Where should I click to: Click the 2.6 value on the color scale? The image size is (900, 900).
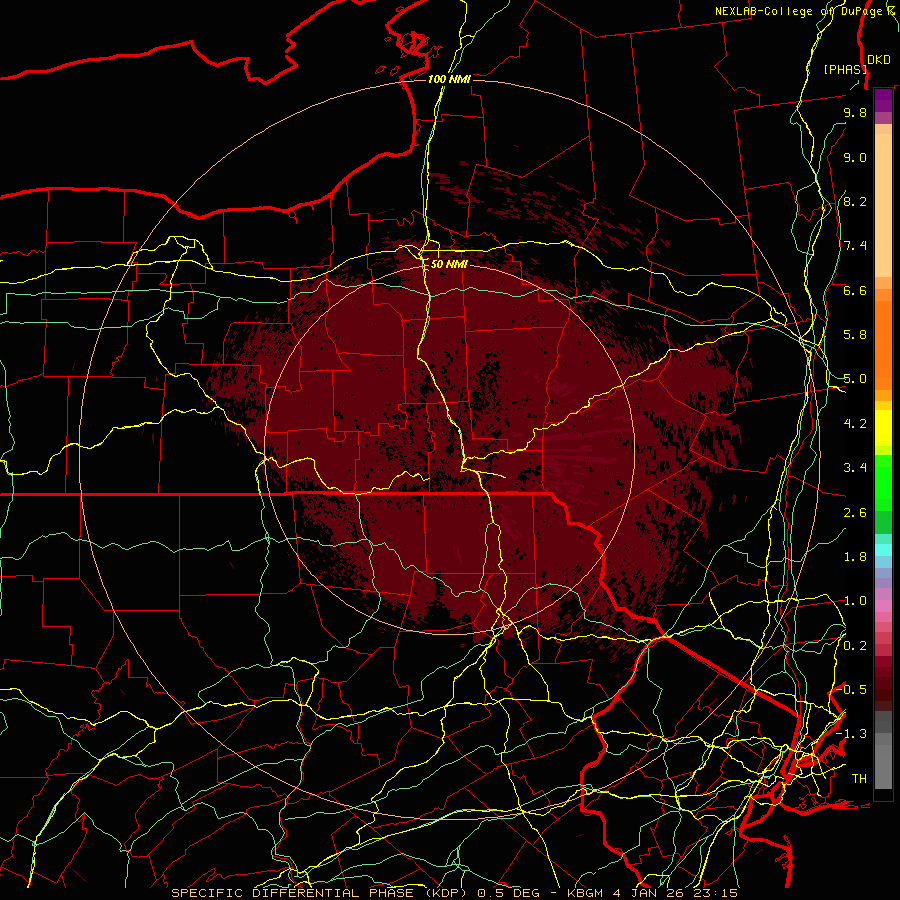click(855, 512)
